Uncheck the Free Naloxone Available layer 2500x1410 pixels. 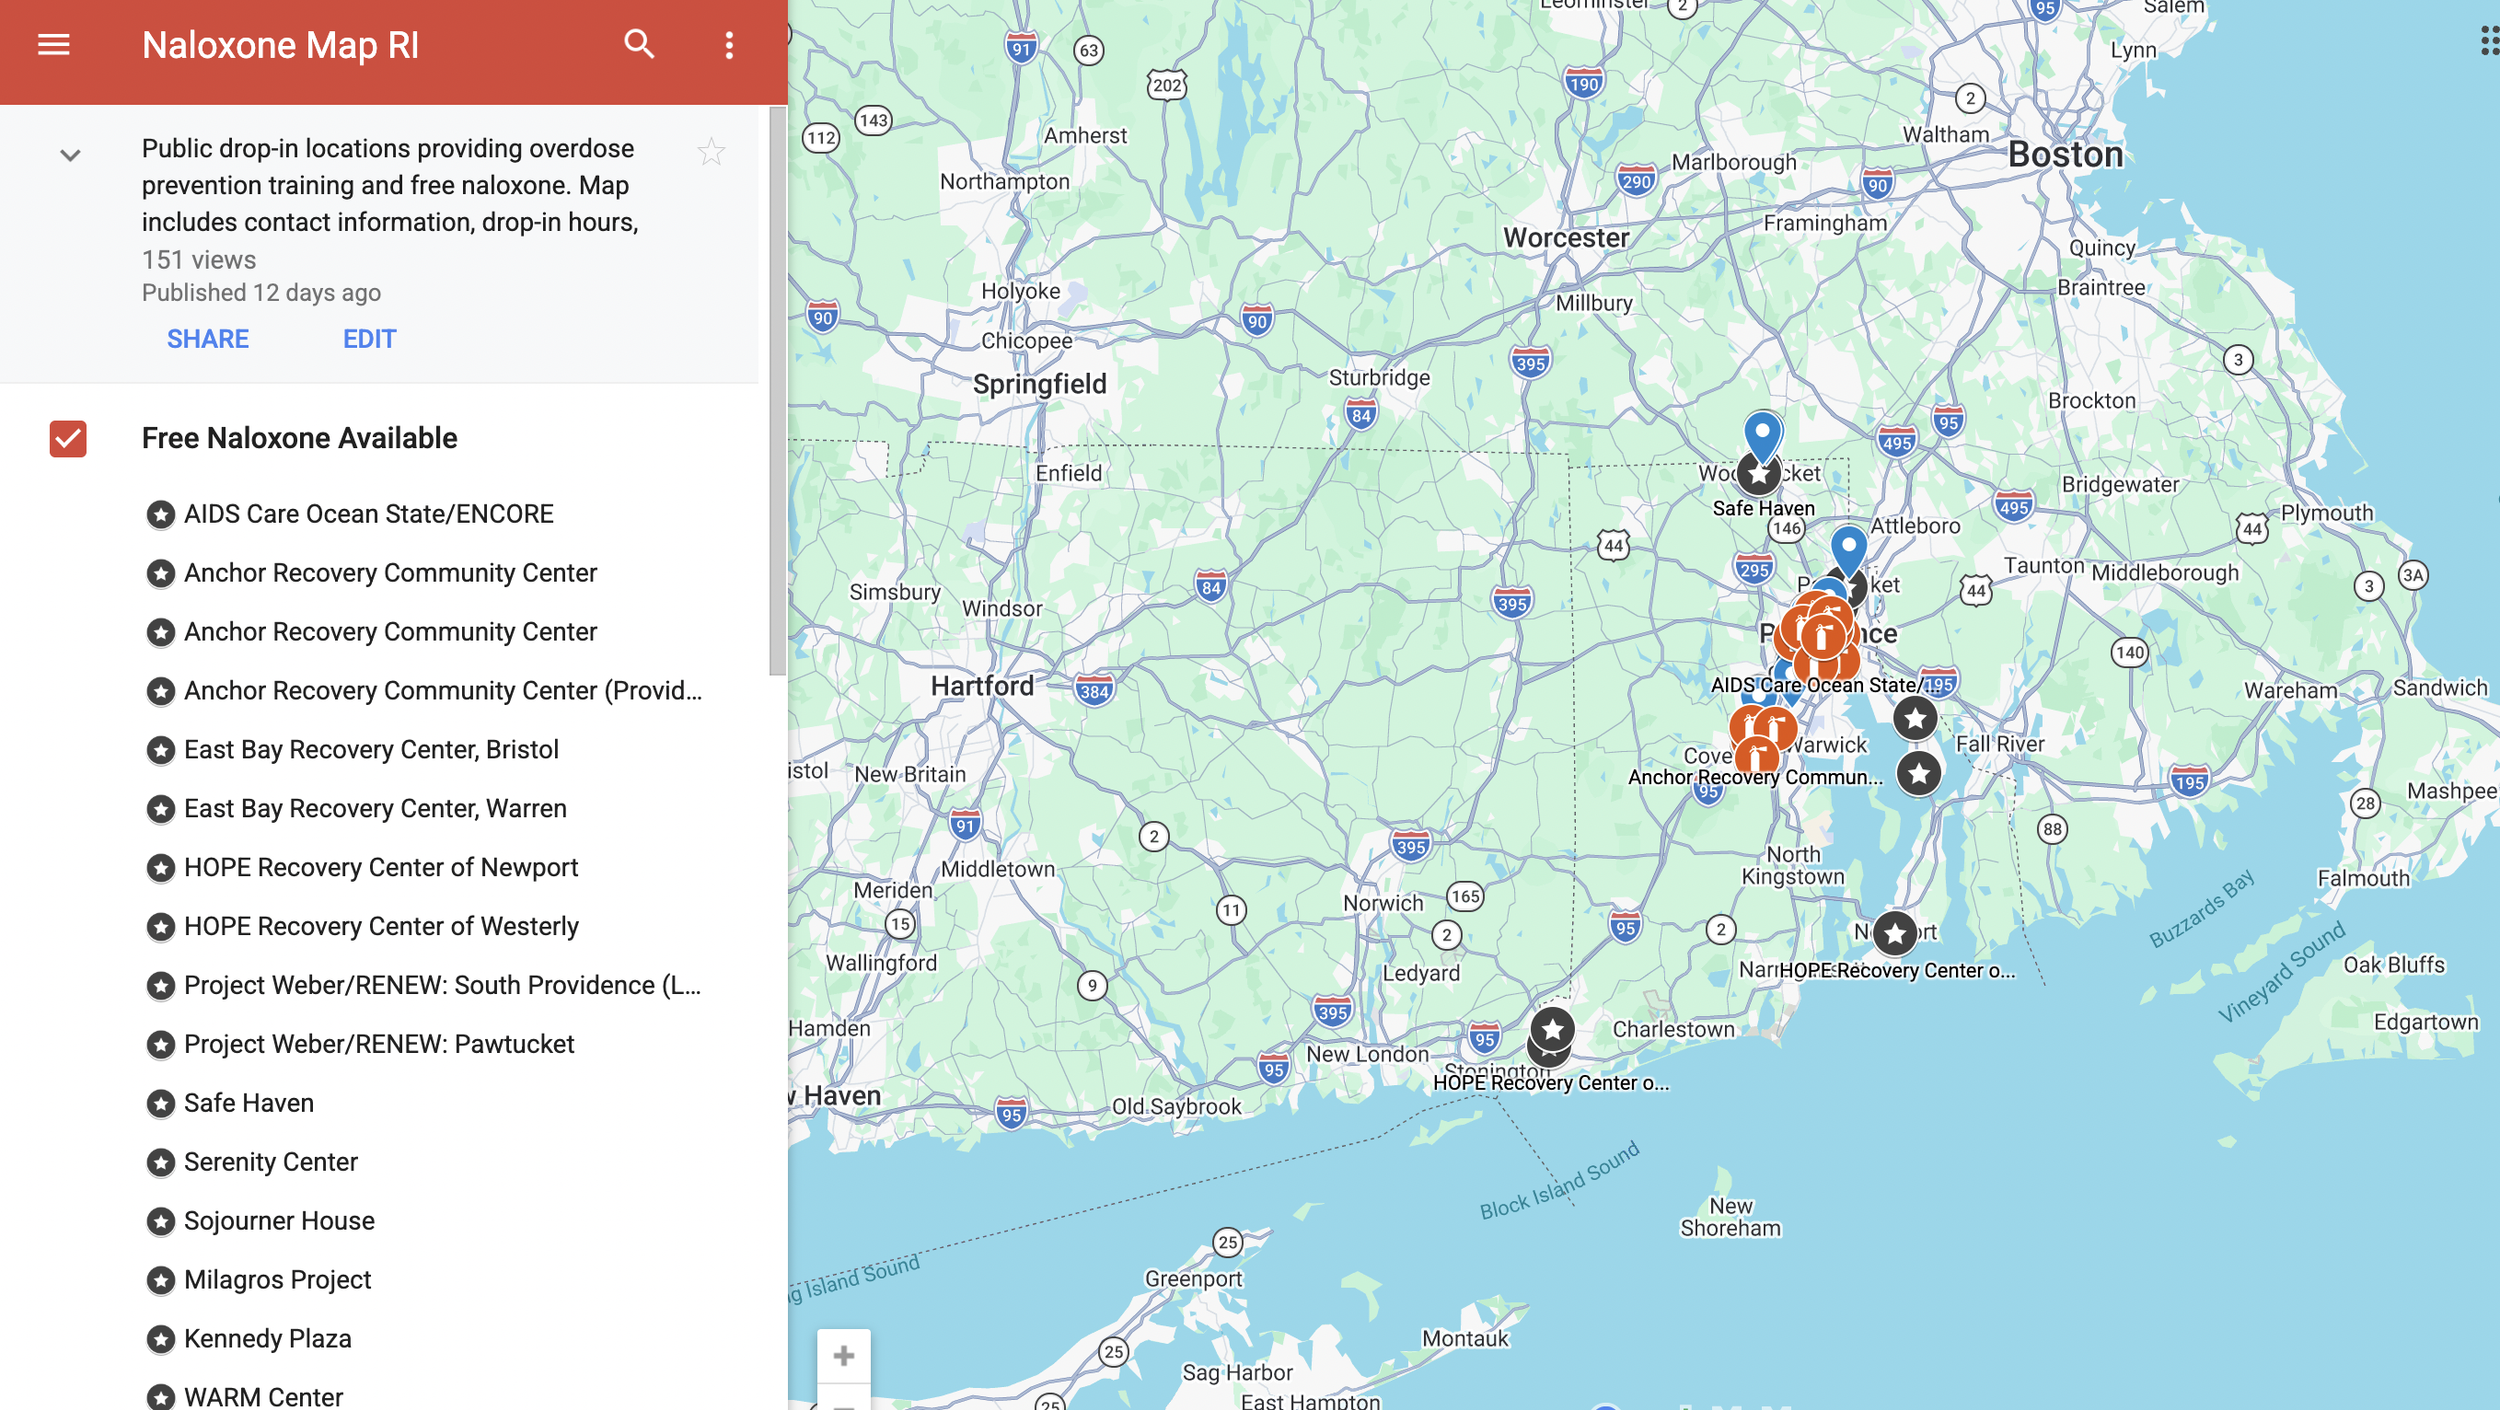click(68, 438)
